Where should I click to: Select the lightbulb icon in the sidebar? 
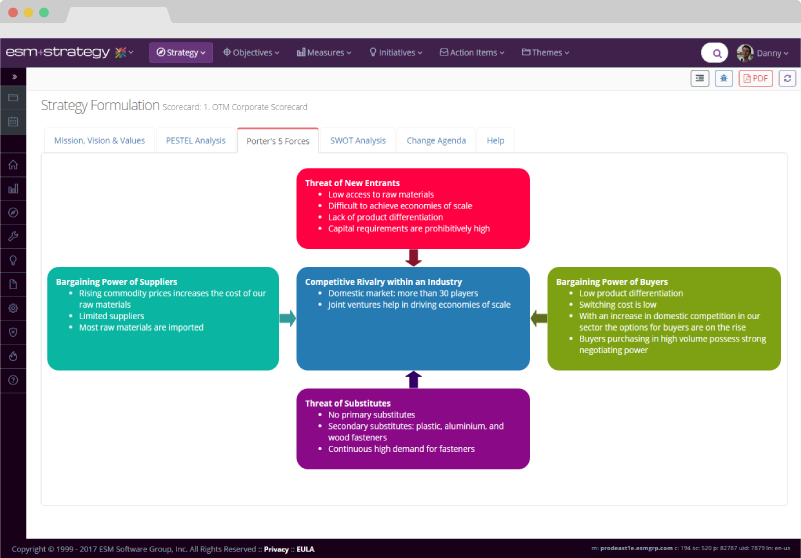[13, 260]
